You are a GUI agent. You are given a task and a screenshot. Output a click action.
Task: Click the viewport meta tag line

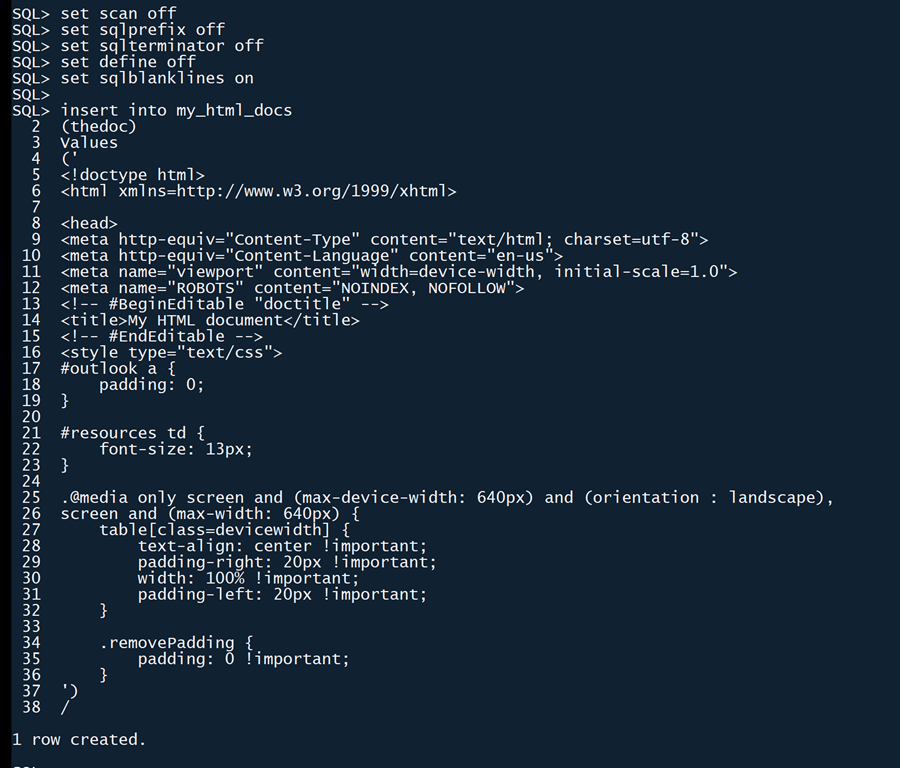398,271
